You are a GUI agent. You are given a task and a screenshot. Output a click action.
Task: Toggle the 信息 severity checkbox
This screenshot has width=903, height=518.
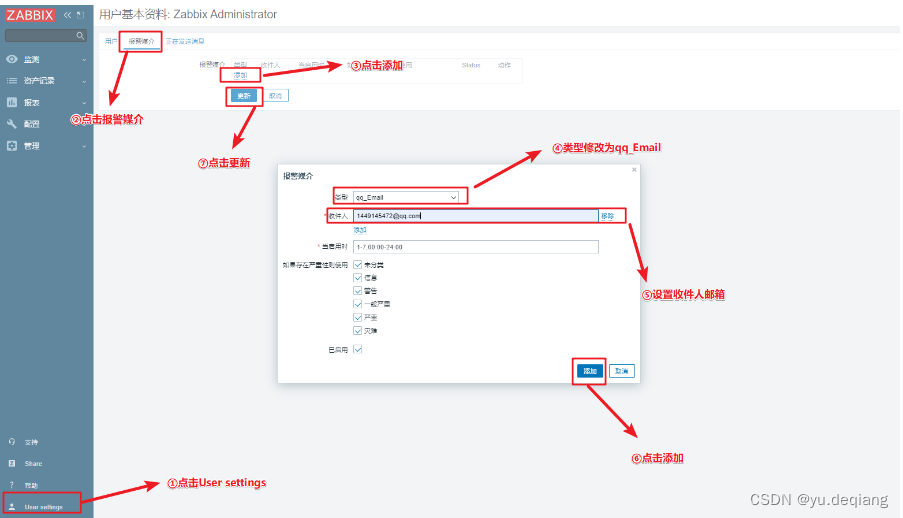(x=358, y=278)
